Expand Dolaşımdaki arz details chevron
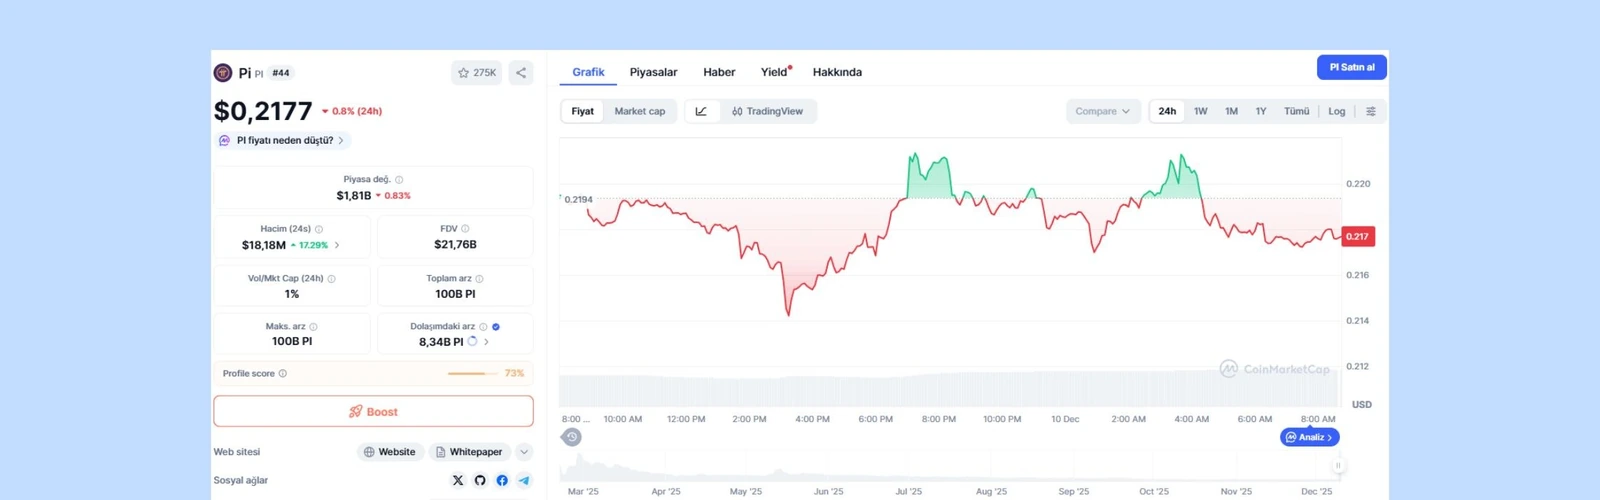 487,342
